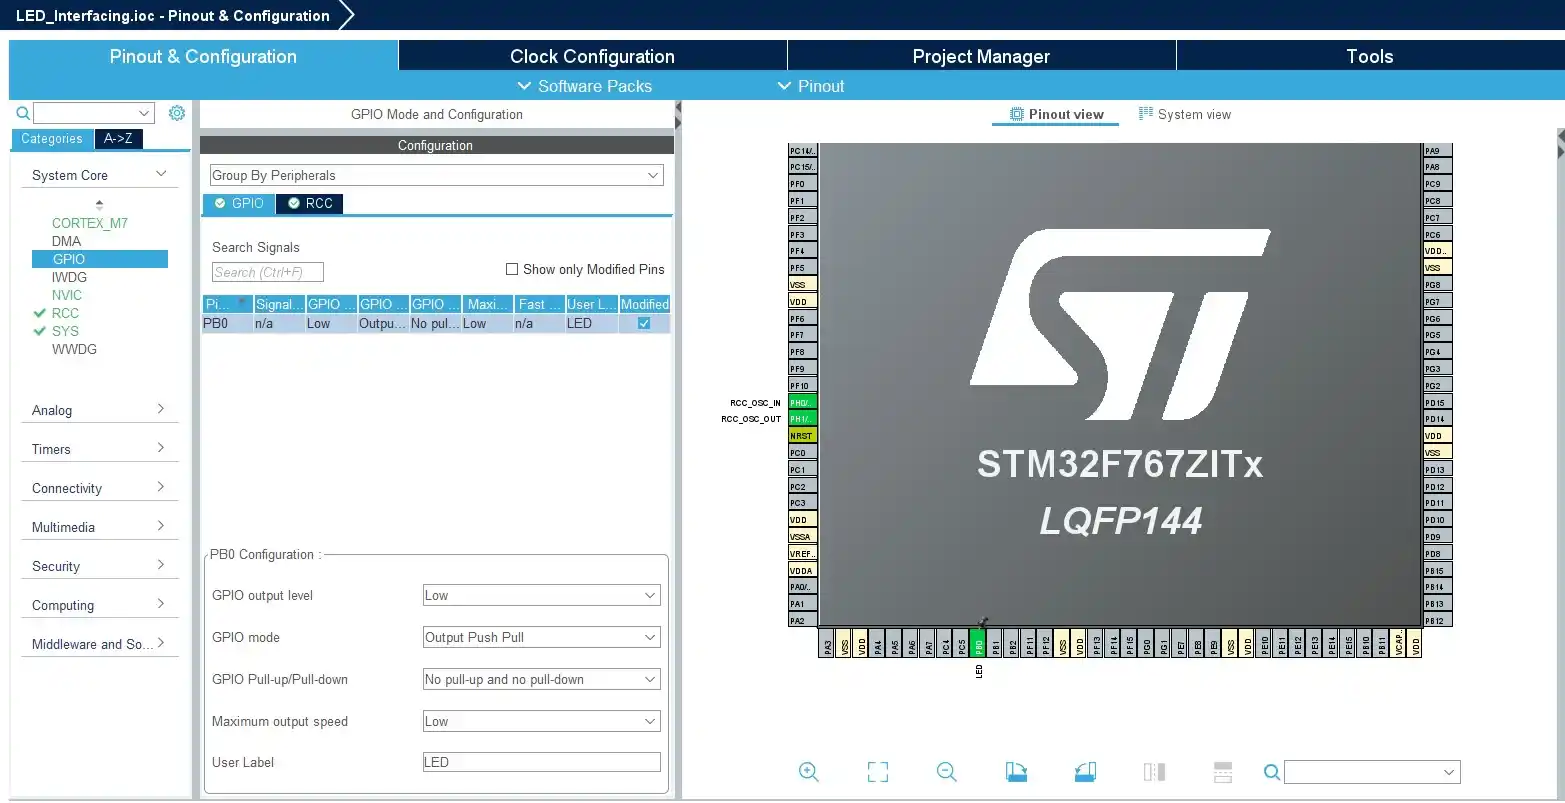The height and width of the screenshot is (803, 1565).
Task: Open the Group By Peripherals dropdown
Action: tap(436, 175)
